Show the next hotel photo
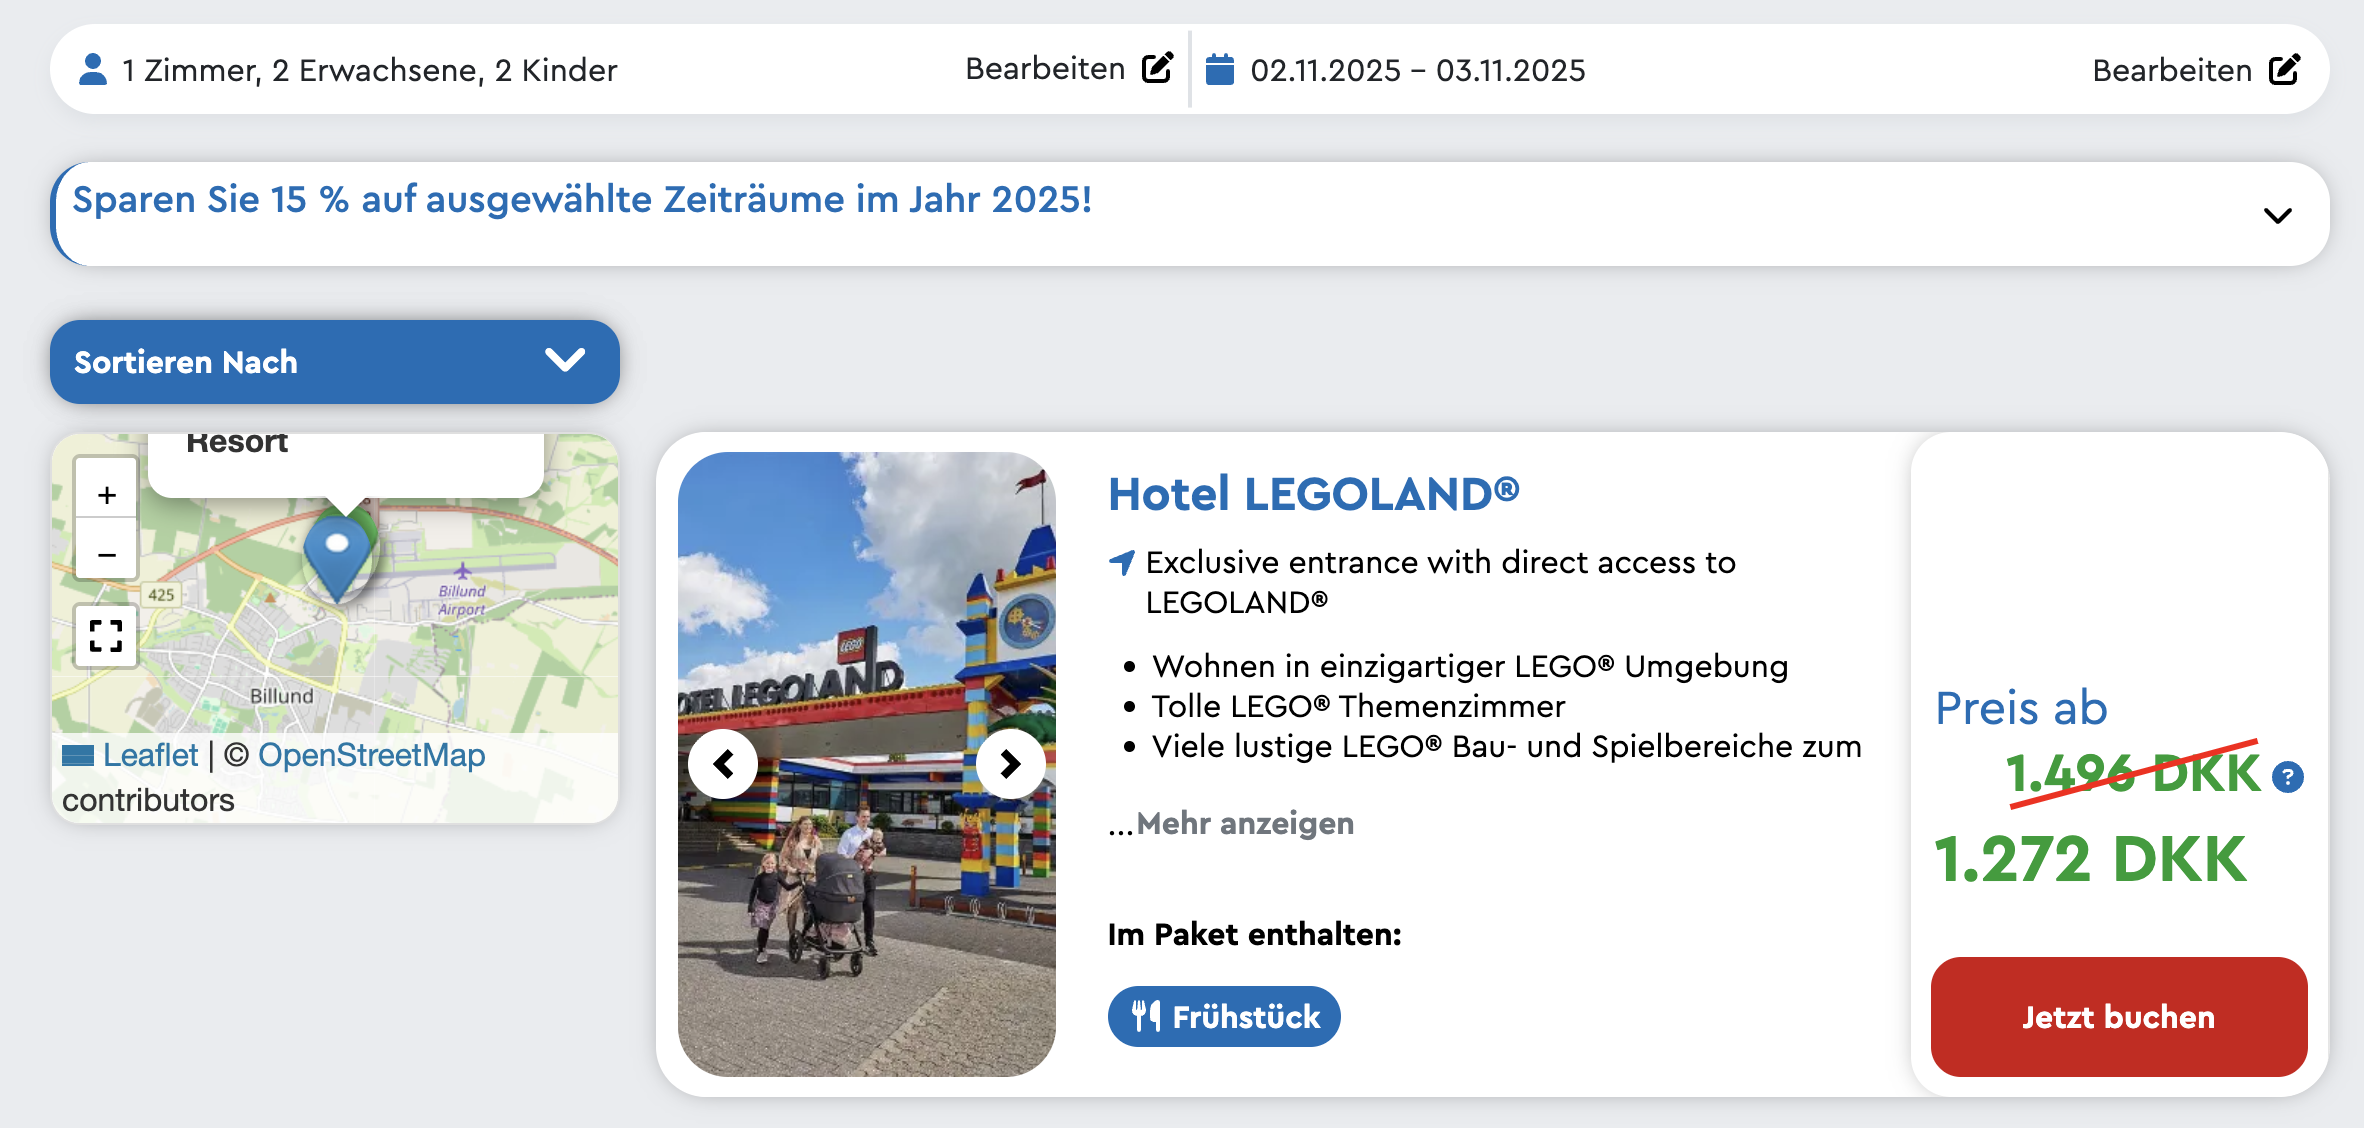The height and width of the screenshot is (1128, 2364). [1010, 765]
